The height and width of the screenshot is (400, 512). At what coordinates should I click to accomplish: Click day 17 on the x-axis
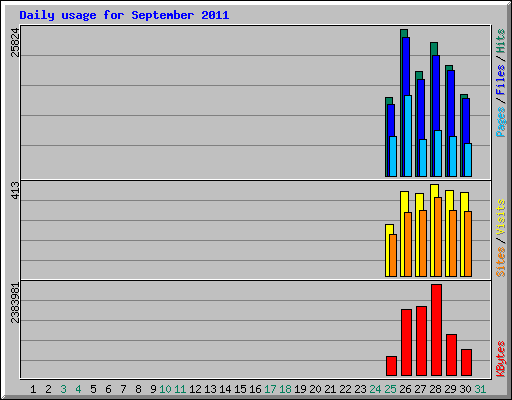pos(270,389)
